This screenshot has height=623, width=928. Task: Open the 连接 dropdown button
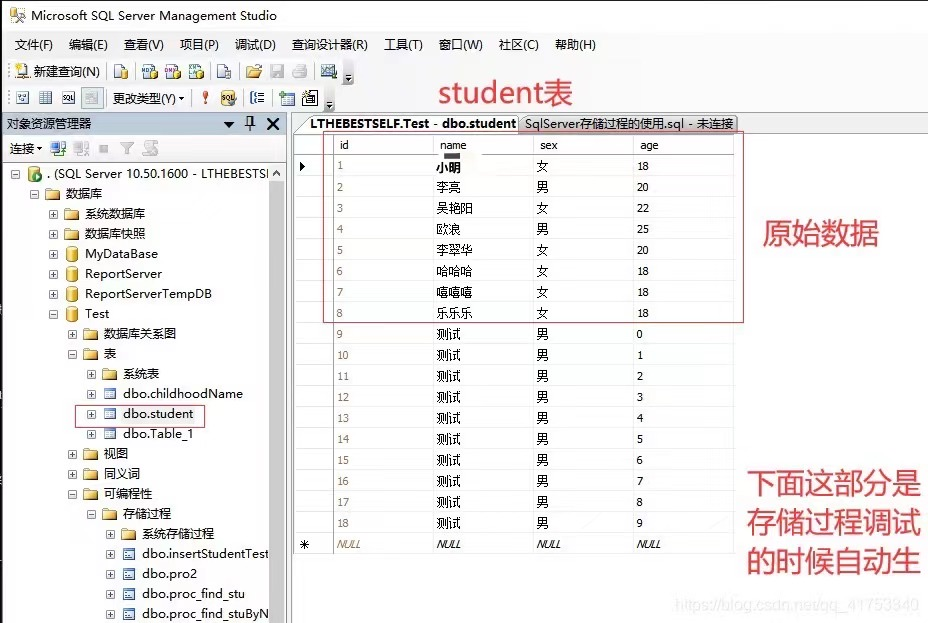click(26, 149)
